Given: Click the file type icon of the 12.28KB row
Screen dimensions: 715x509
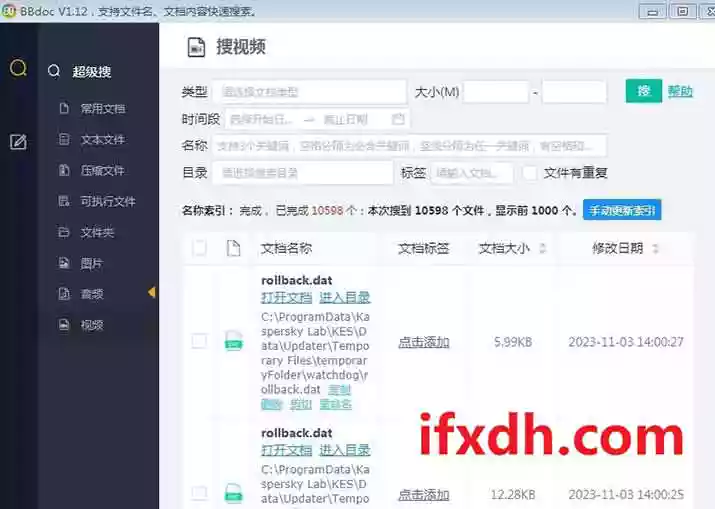Looking at the screenshot, I should click(x=233, y=493).
